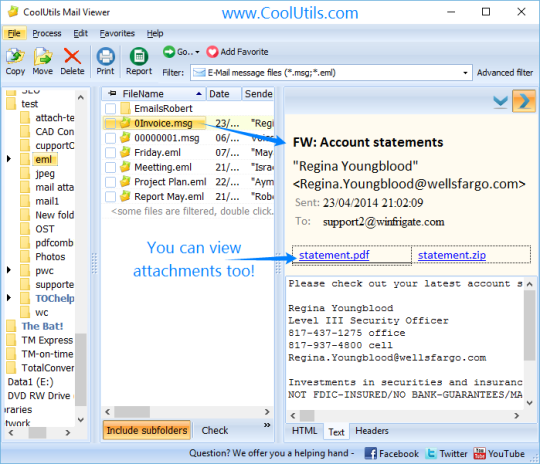The width and height of the screenshot is (540, 464).
Task: Click the Check button
Action: coord(215,430)
